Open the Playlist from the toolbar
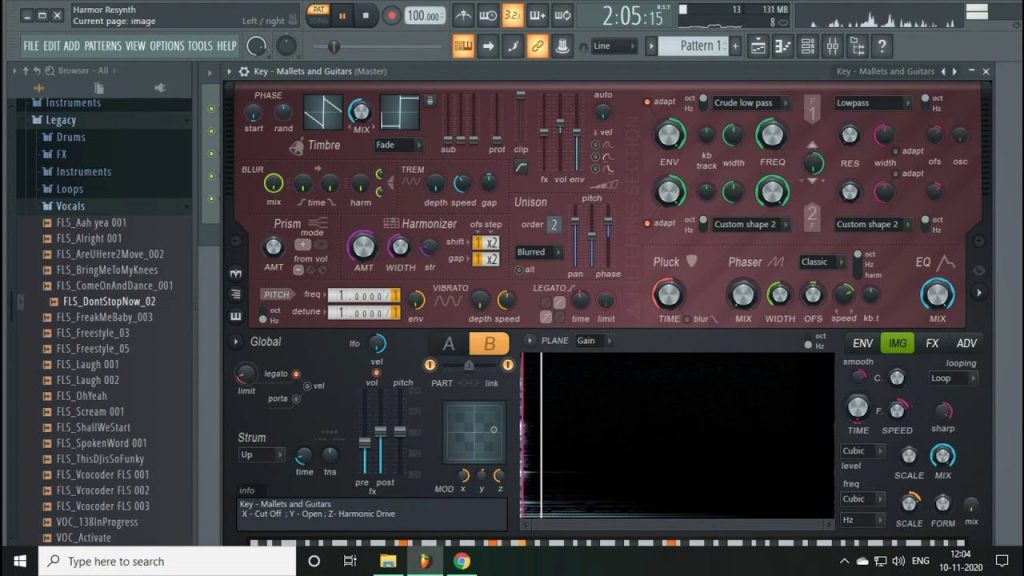The image size is (1024, 576). pyautogui.click(x=756, y=46)
